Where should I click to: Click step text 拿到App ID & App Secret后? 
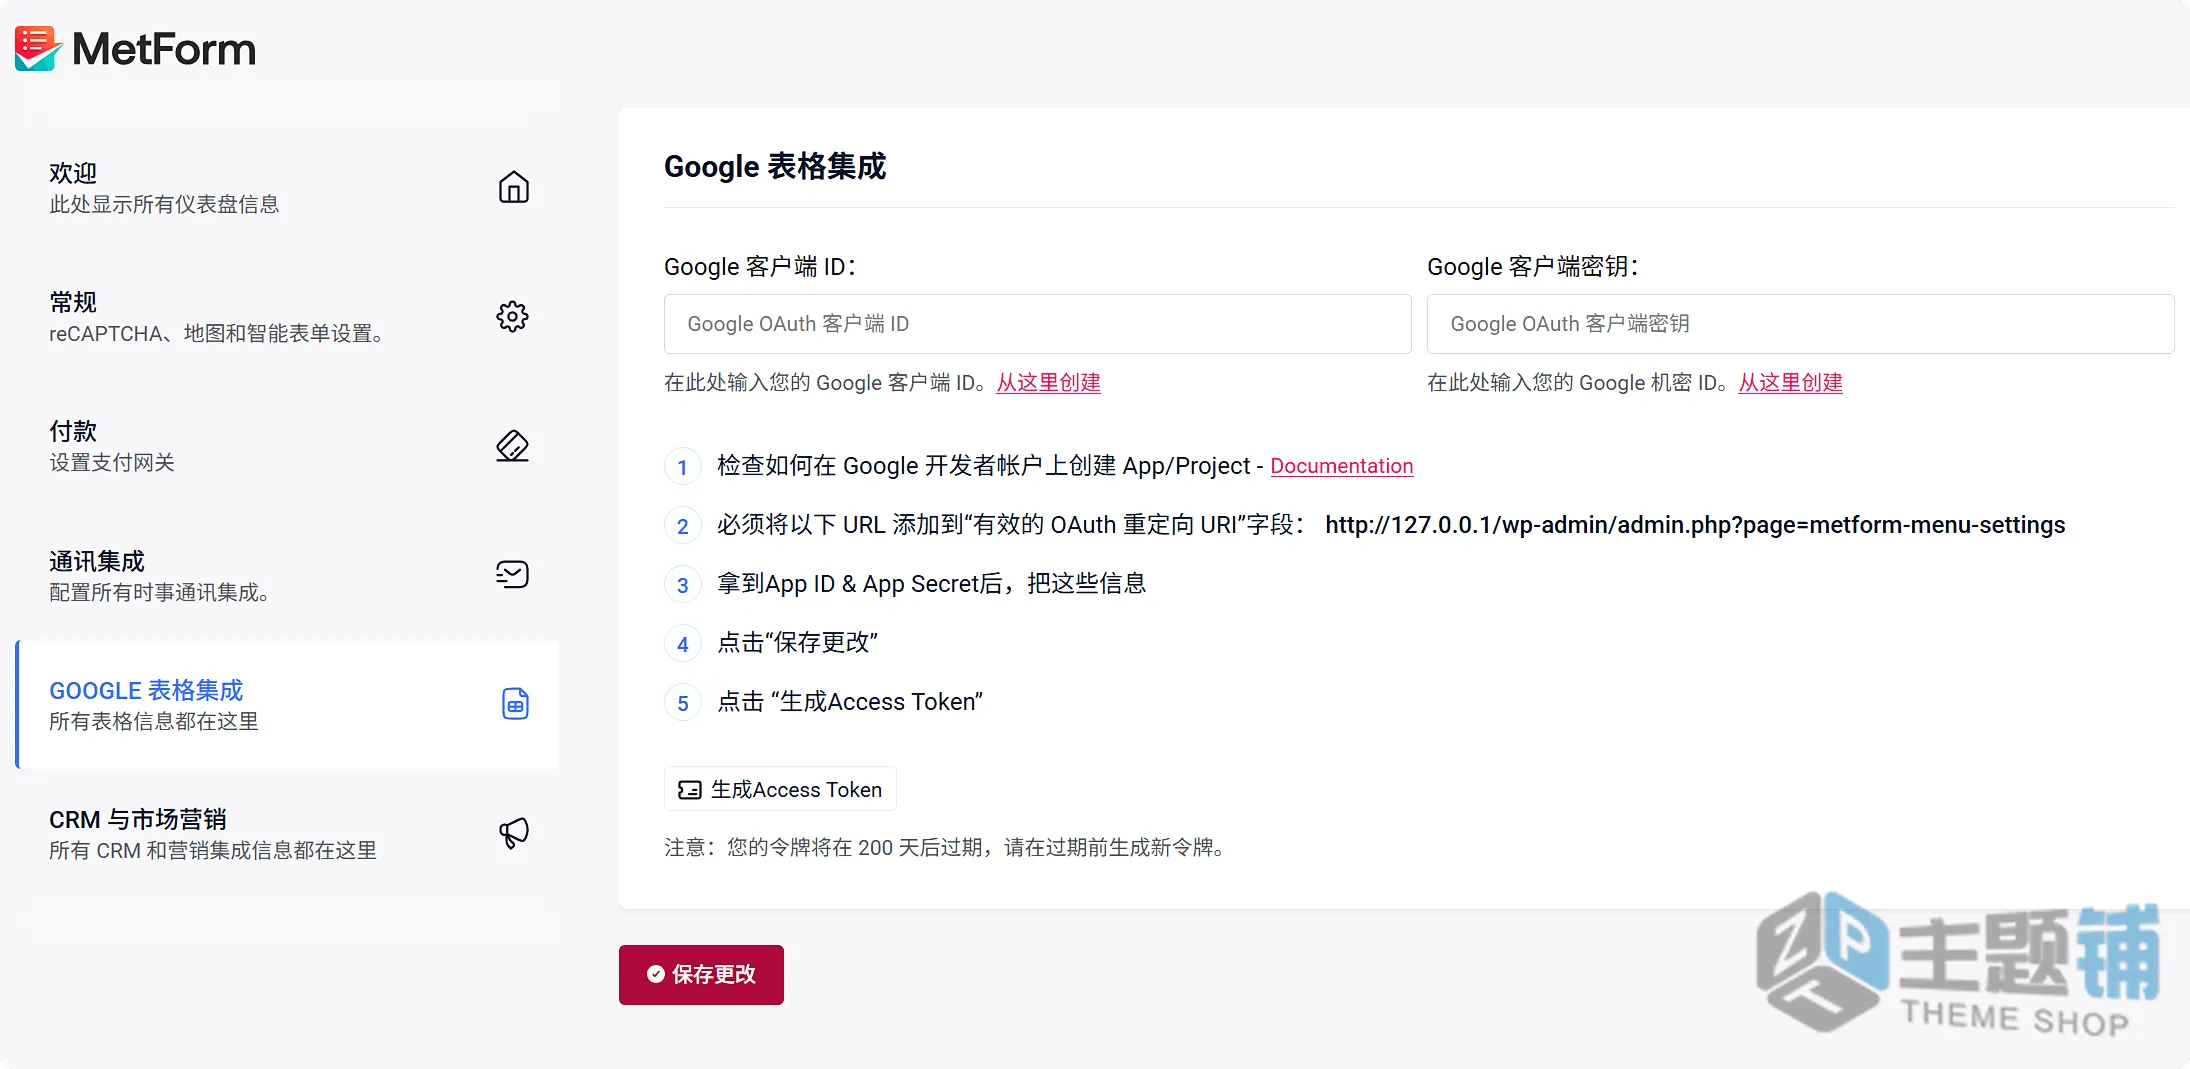click(x=931, y=584)
